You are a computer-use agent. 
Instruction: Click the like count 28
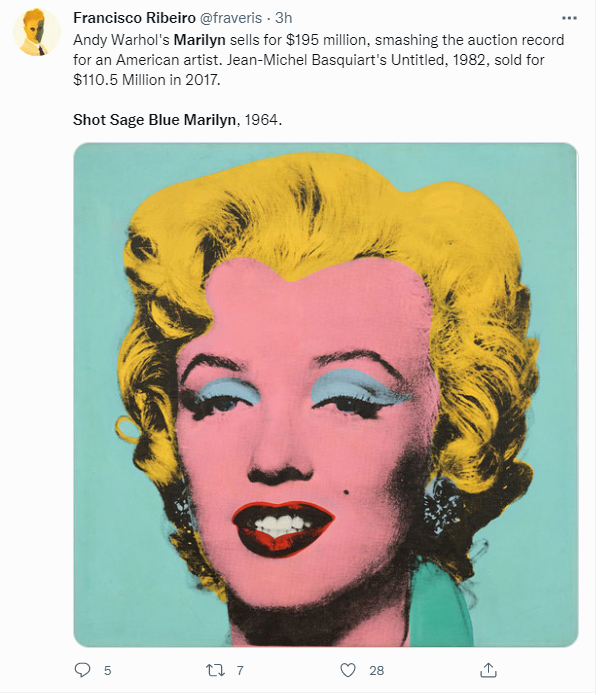coord(377,671)
